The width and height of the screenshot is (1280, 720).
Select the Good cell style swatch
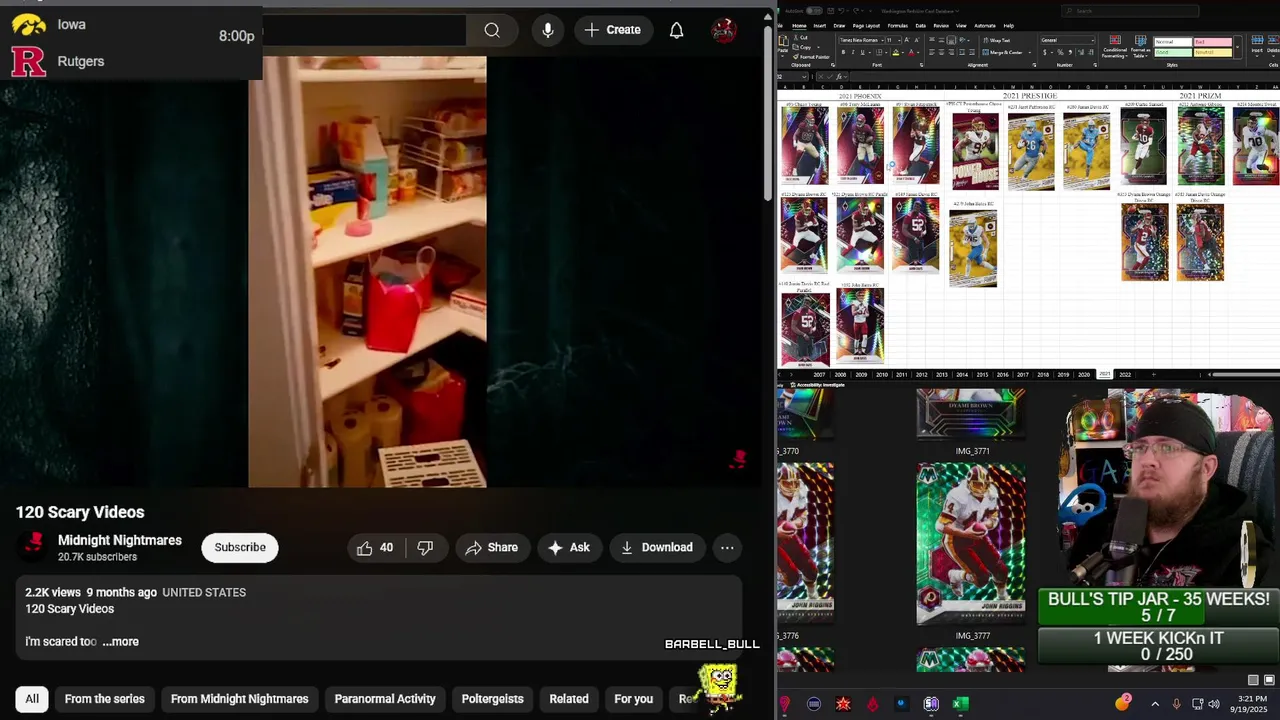click(1173, 52)
